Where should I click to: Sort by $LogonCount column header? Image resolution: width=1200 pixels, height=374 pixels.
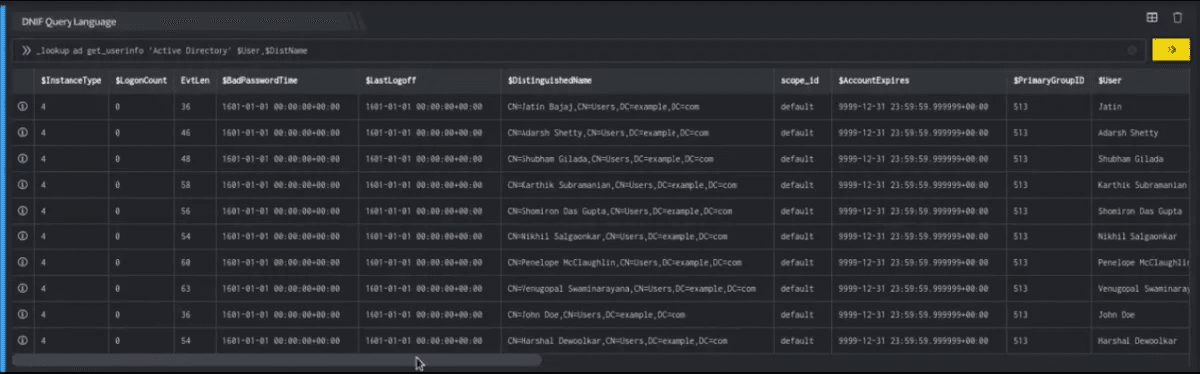140,80
